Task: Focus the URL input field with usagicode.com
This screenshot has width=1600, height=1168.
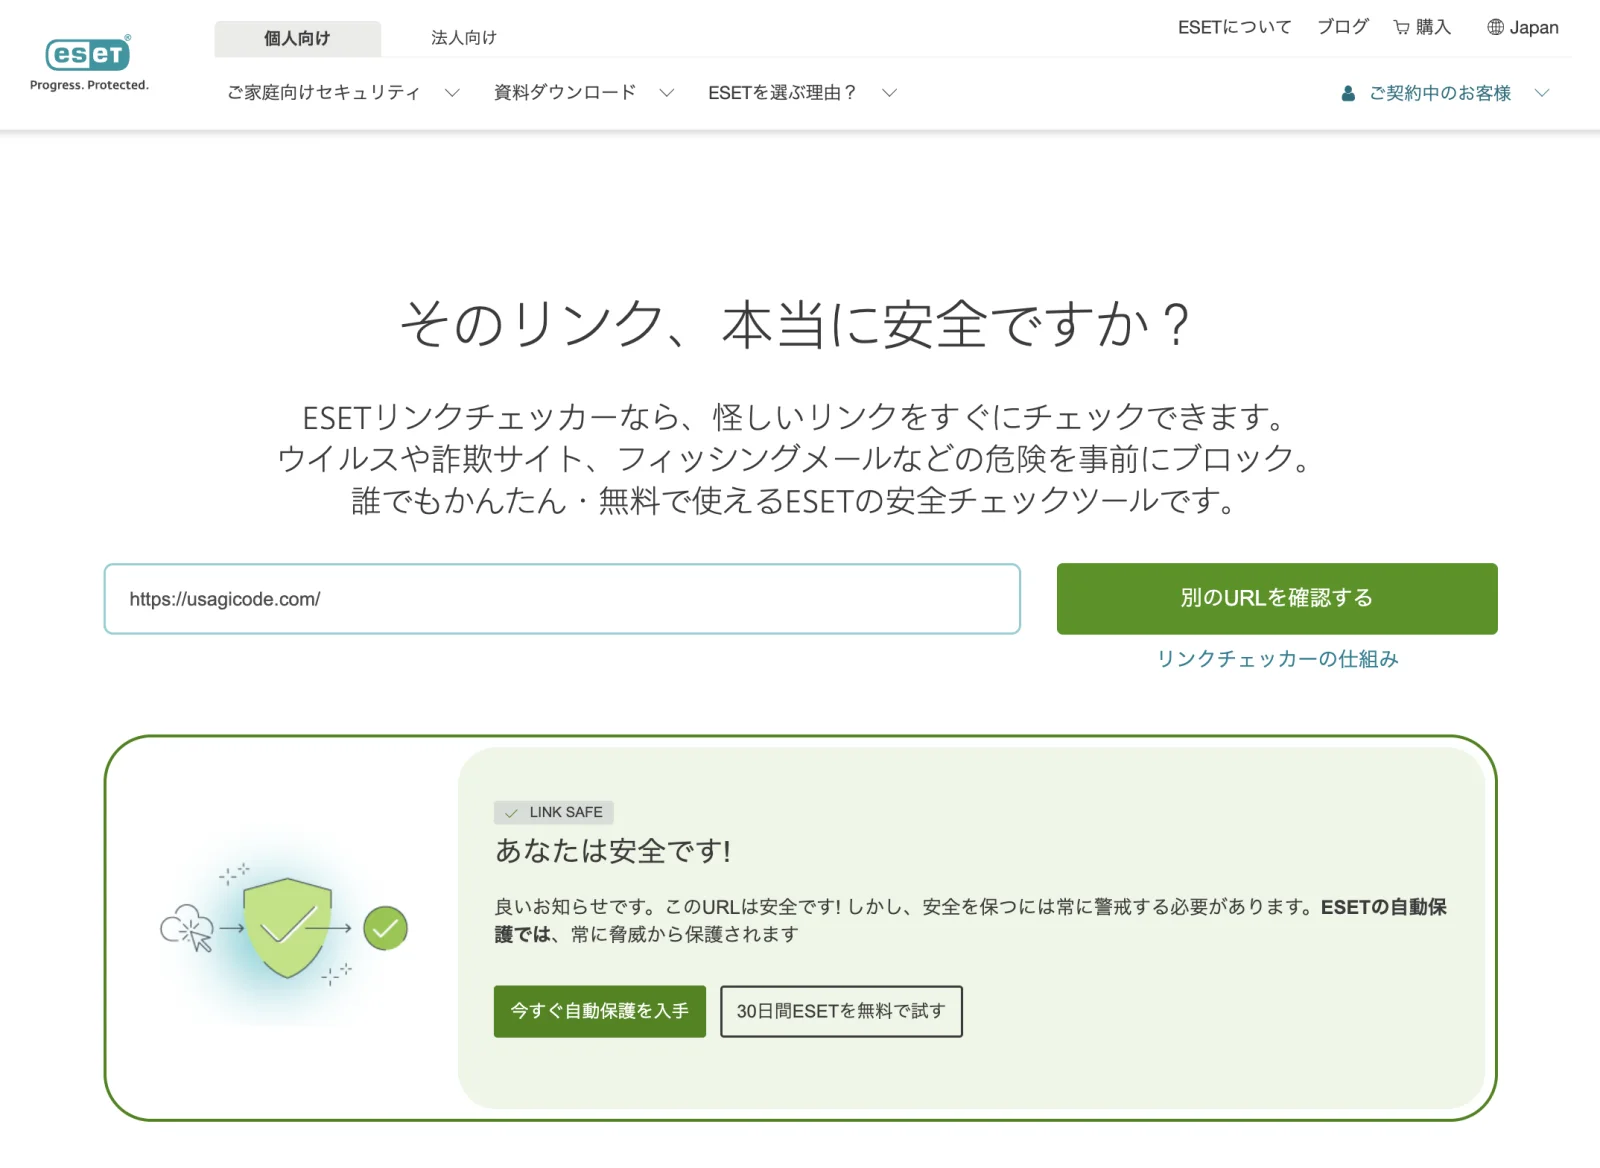Action: coord(562,599)
